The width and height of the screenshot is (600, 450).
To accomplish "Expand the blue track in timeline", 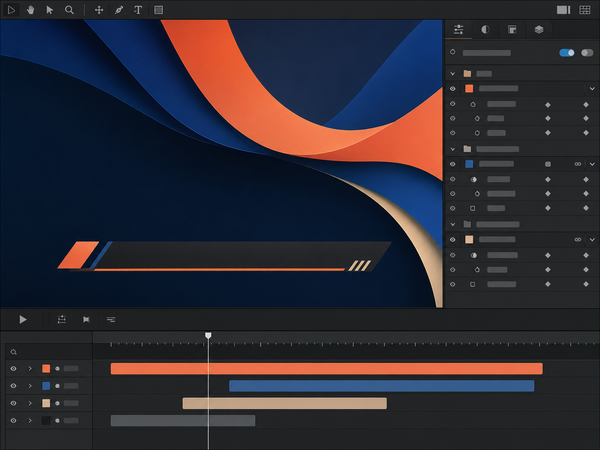I will coord(30,386).
